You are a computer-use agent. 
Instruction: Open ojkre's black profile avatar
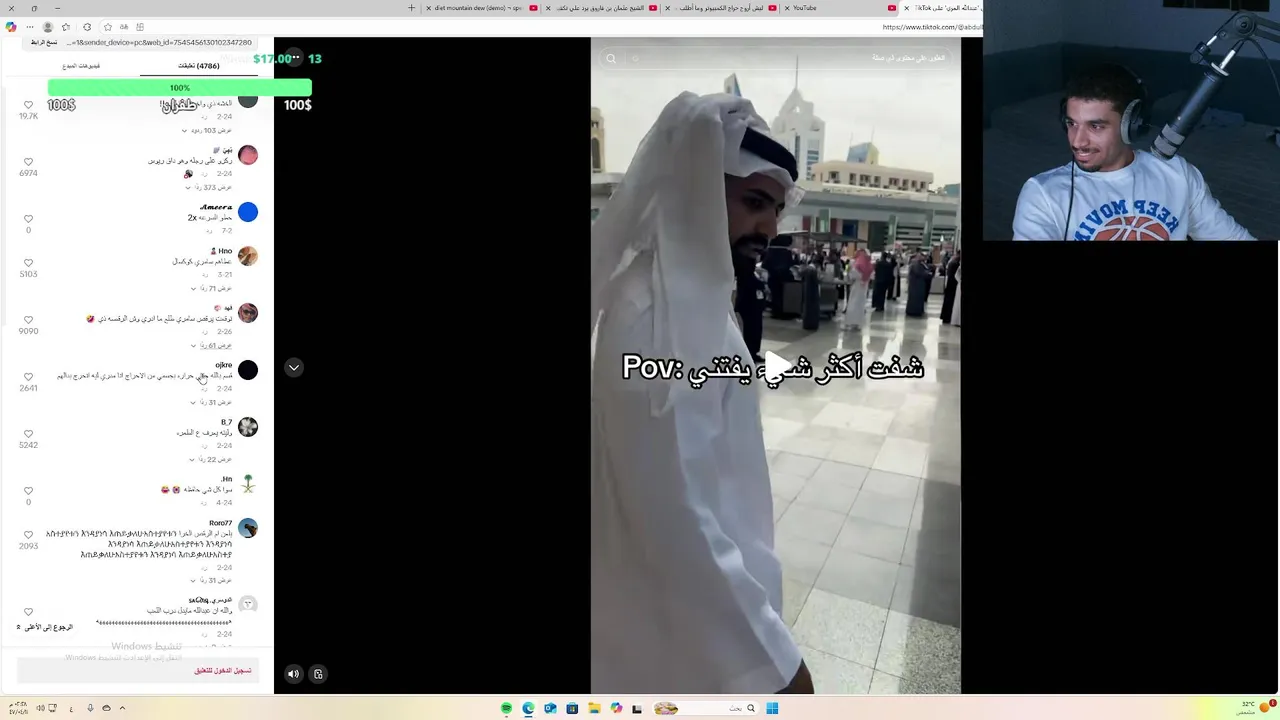248,370
